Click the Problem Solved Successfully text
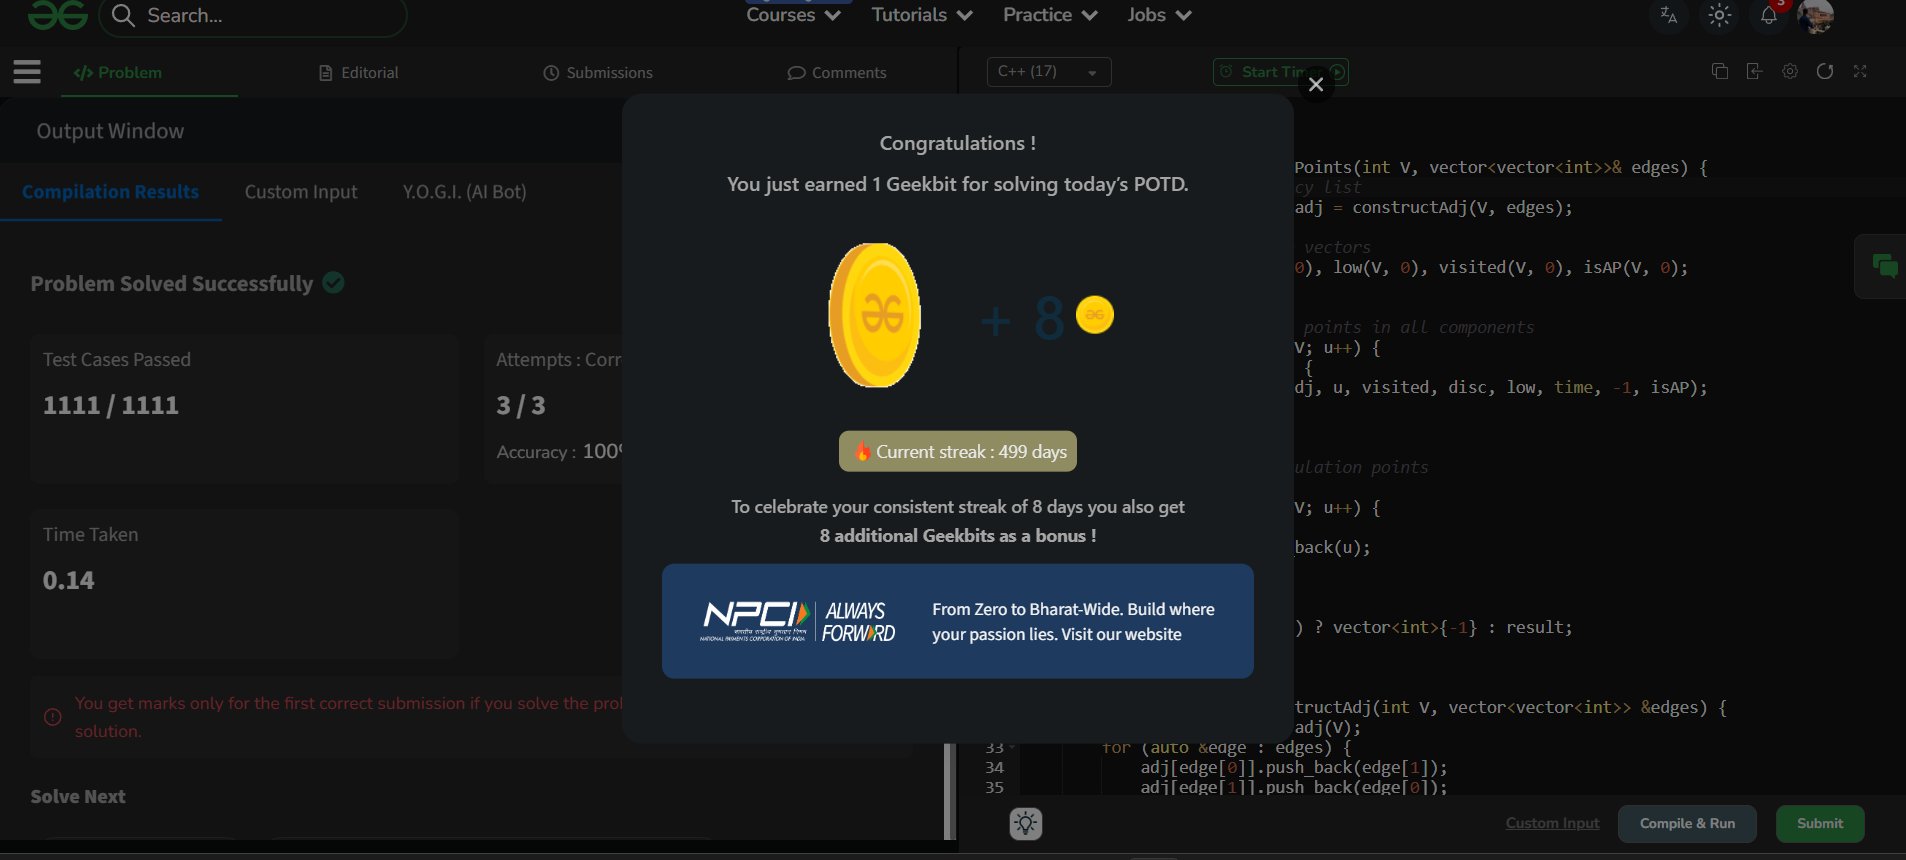1906x860 pixels. pos(172,284)
